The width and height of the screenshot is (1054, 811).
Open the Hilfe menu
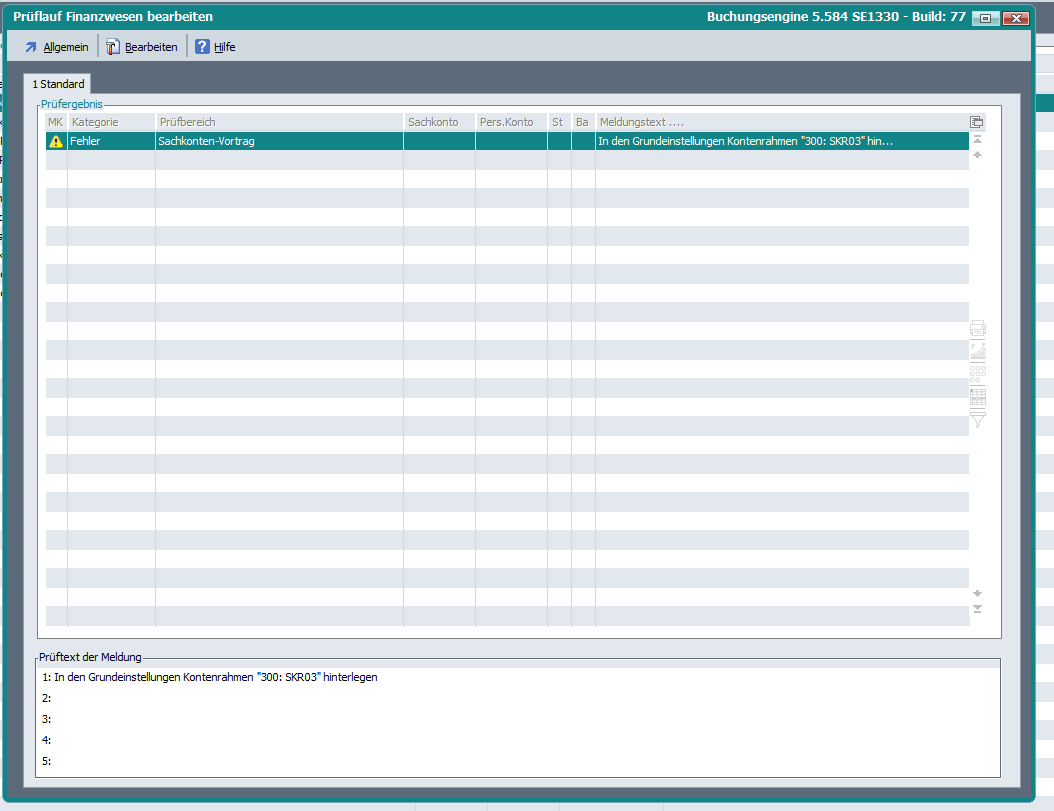point(216,47)
